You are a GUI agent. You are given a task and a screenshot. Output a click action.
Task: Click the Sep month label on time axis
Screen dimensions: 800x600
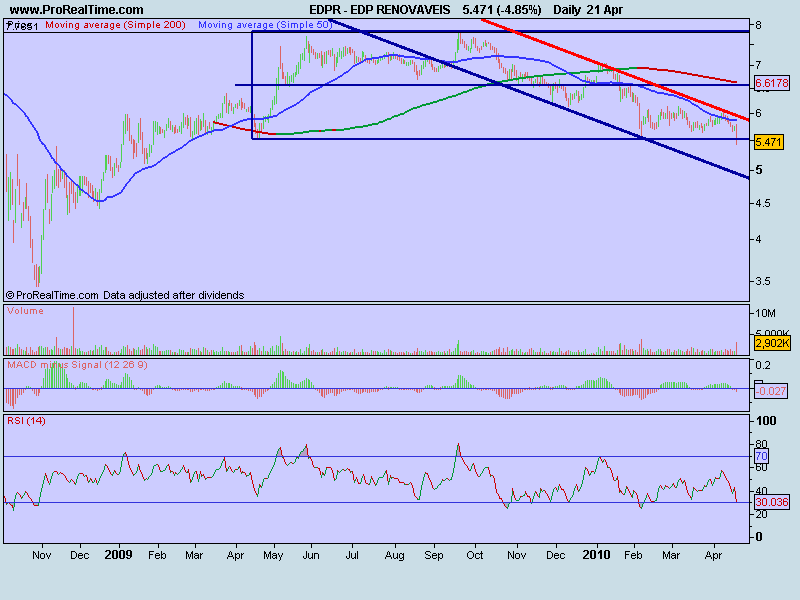pyautogui.click(x=434, y=555)
